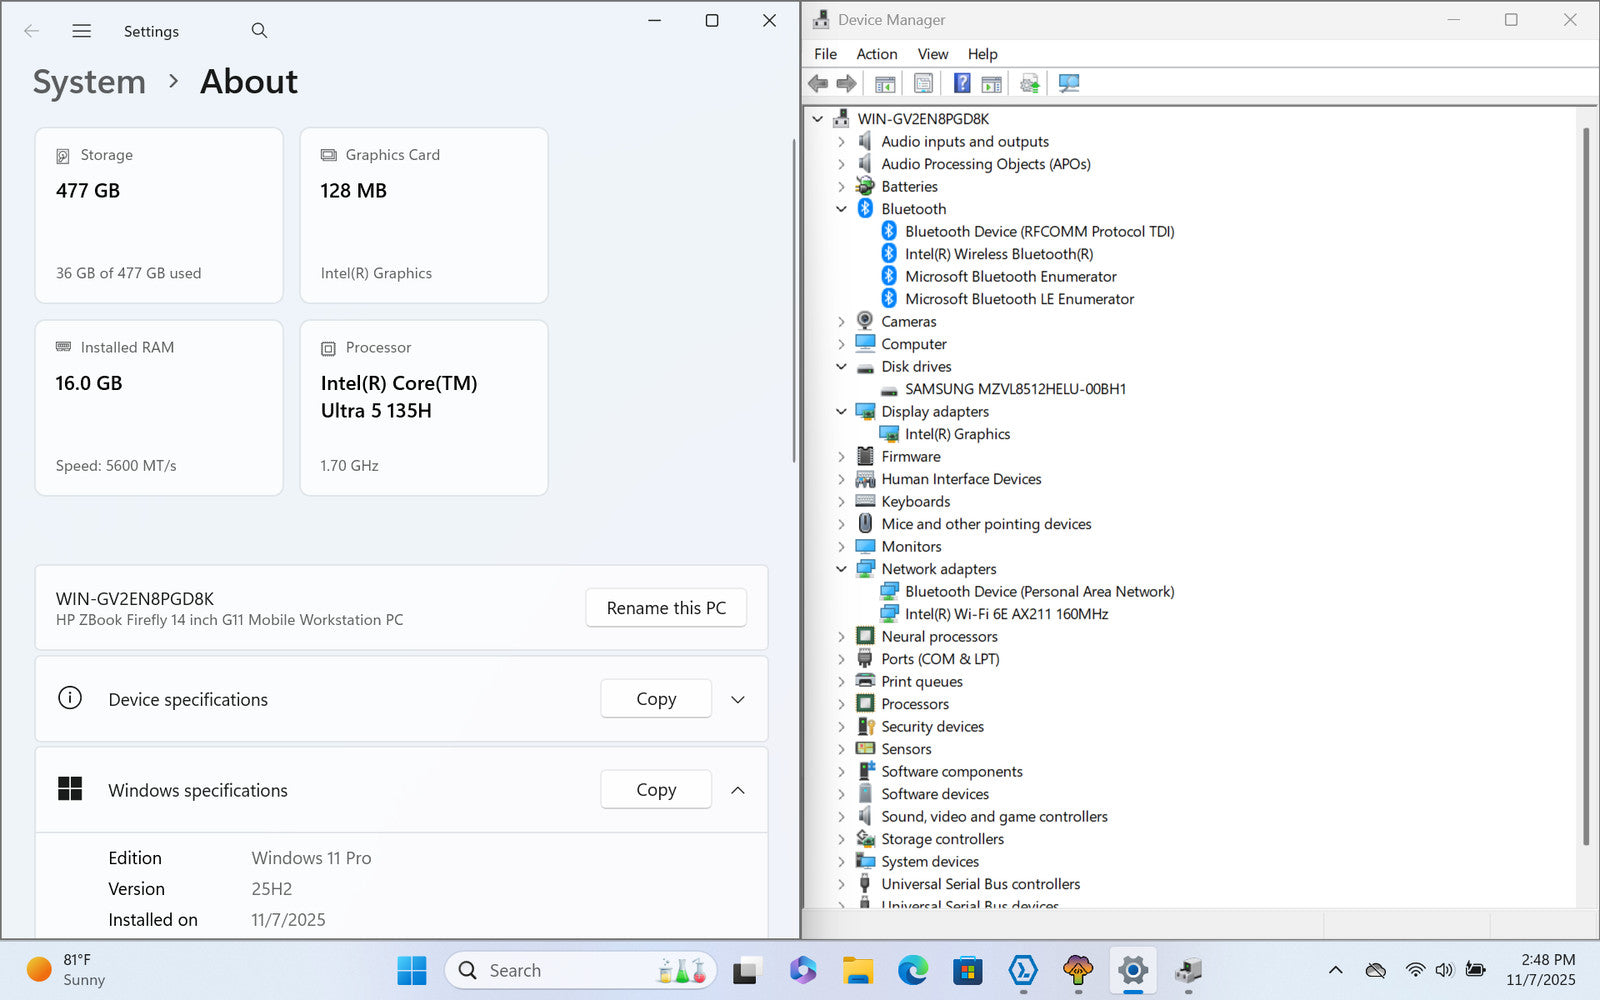Select the Intel(R) Wireless Bluetooth(R) device
This screenshot has height=1000, width=1600.
click(x=998, y=254)
